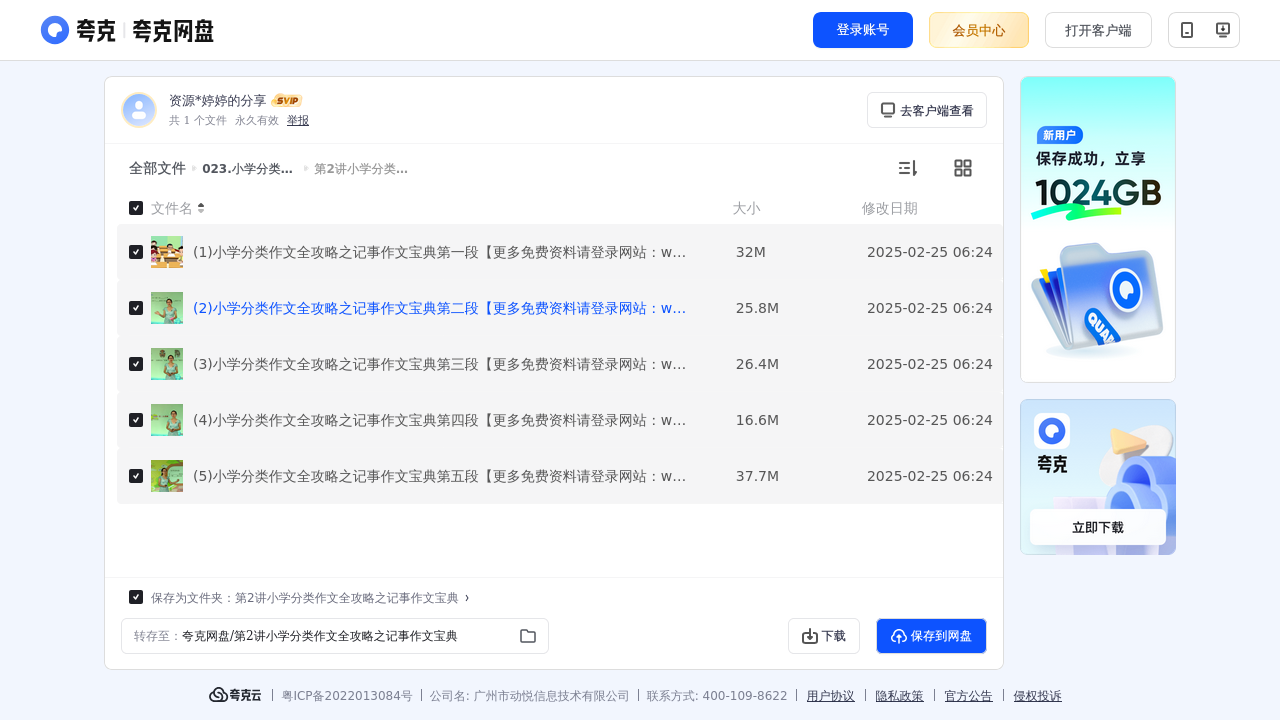Click 大小 column header
This screenshot has height=720, width=1280.
point(746,208)
